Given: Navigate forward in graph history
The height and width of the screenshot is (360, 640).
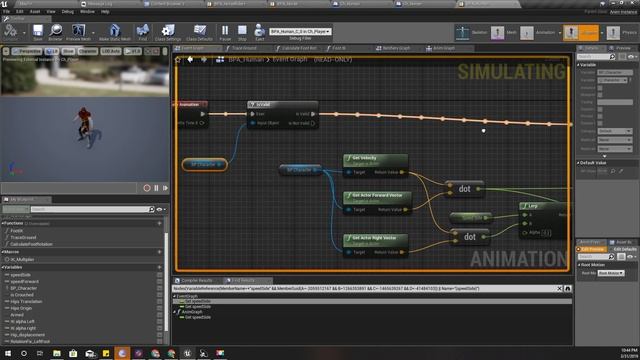Looking at the screenshot, I should pyautogui.click(x=204, y=60).
